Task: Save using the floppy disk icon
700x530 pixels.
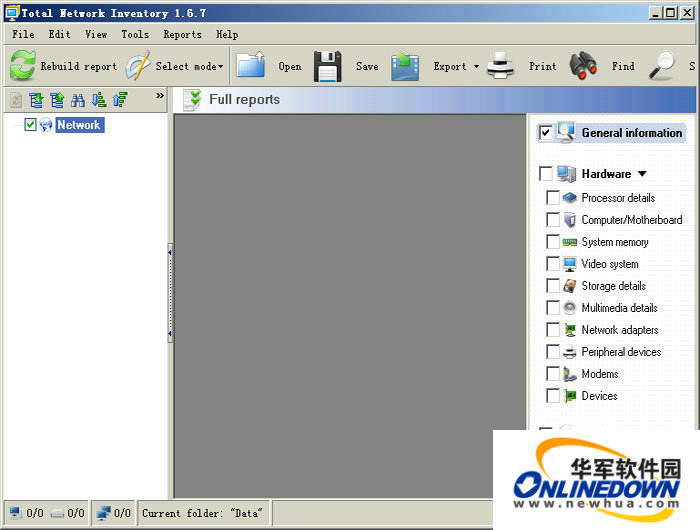Action: (328, 66)
